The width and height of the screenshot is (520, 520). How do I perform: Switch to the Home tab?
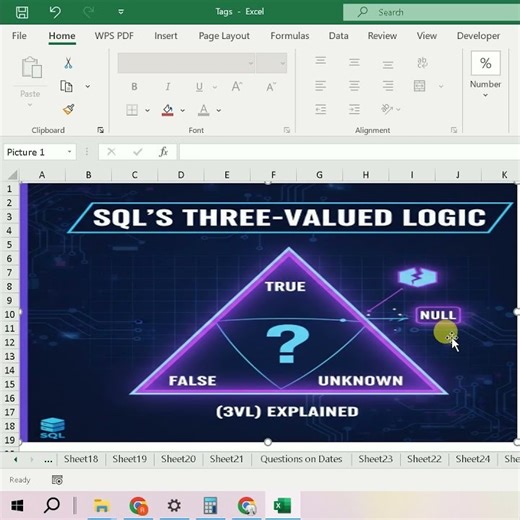(62, 36)
